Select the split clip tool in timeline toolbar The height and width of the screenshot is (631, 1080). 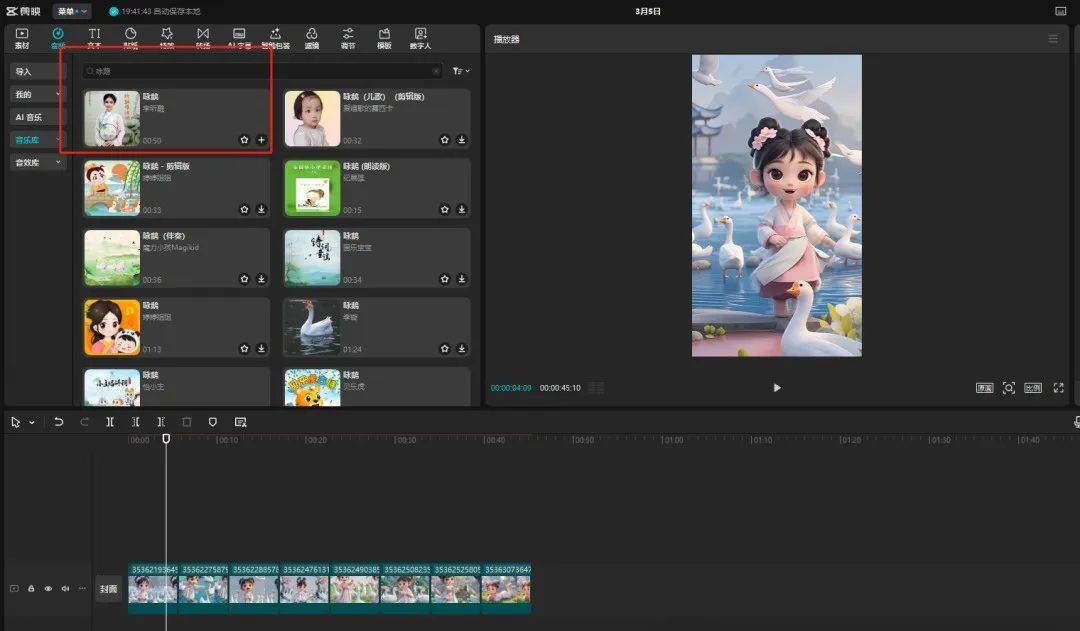point(110,422)
